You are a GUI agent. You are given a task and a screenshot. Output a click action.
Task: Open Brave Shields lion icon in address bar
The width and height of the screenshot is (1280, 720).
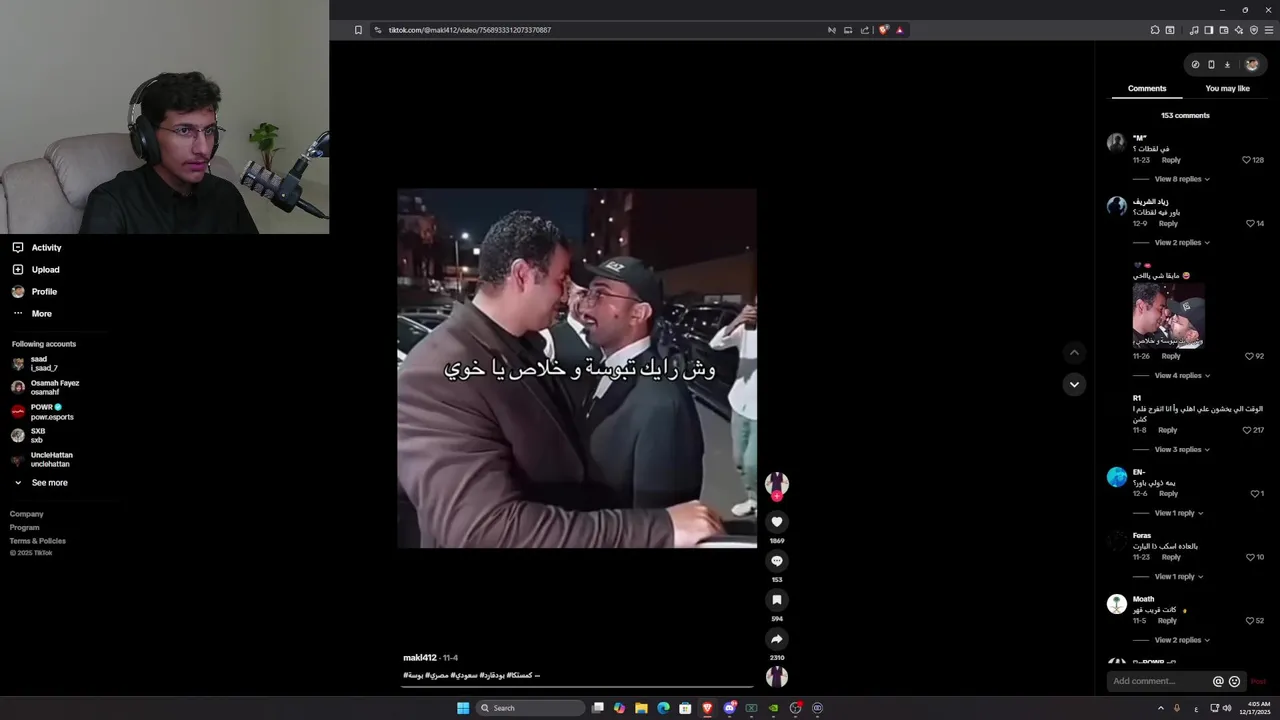883,30
